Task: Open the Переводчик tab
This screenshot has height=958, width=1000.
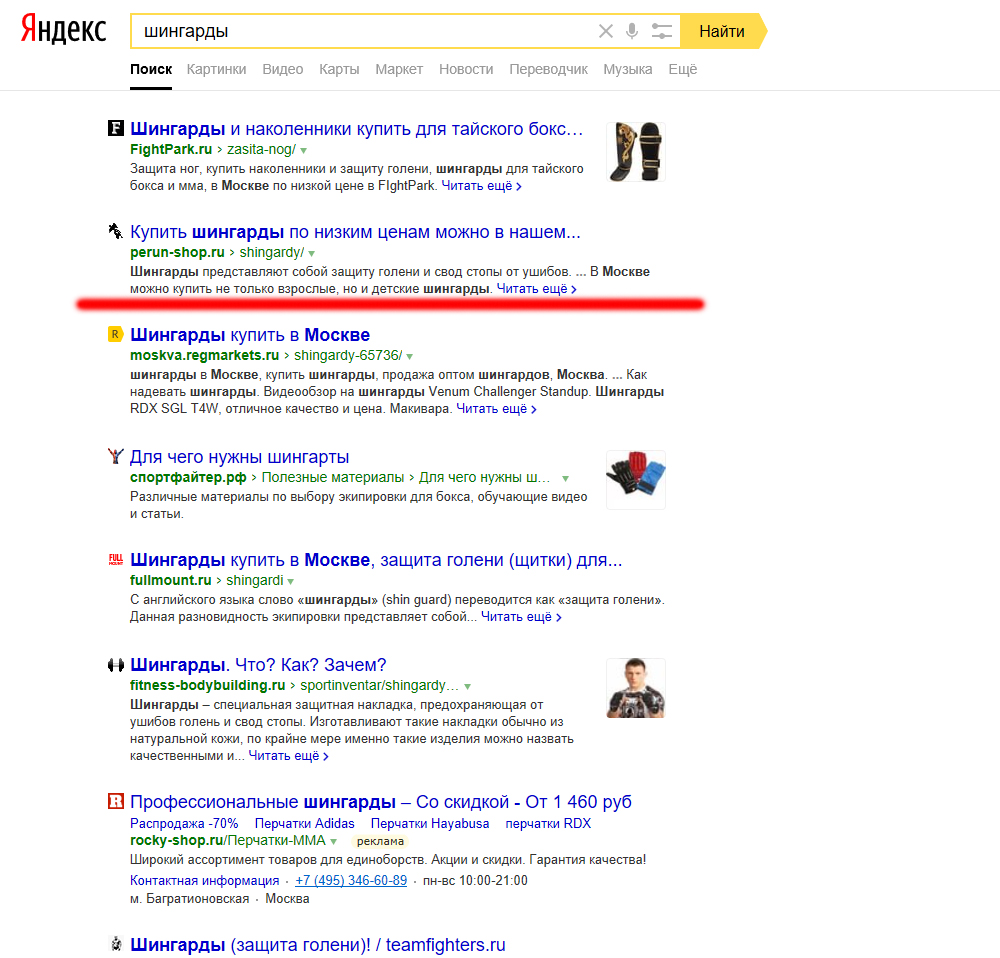Action: pos(548,69)
